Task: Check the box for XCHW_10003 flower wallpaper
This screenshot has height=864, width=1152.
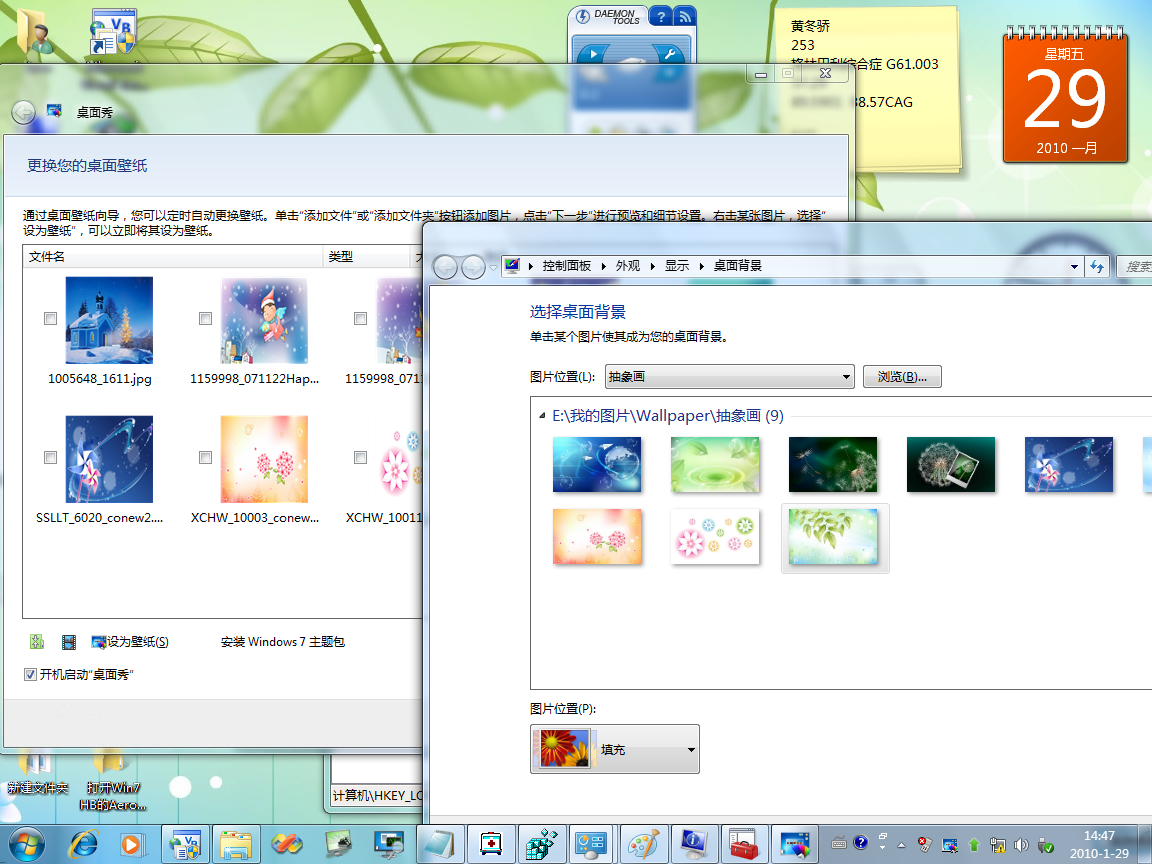Action: (206, 458)
